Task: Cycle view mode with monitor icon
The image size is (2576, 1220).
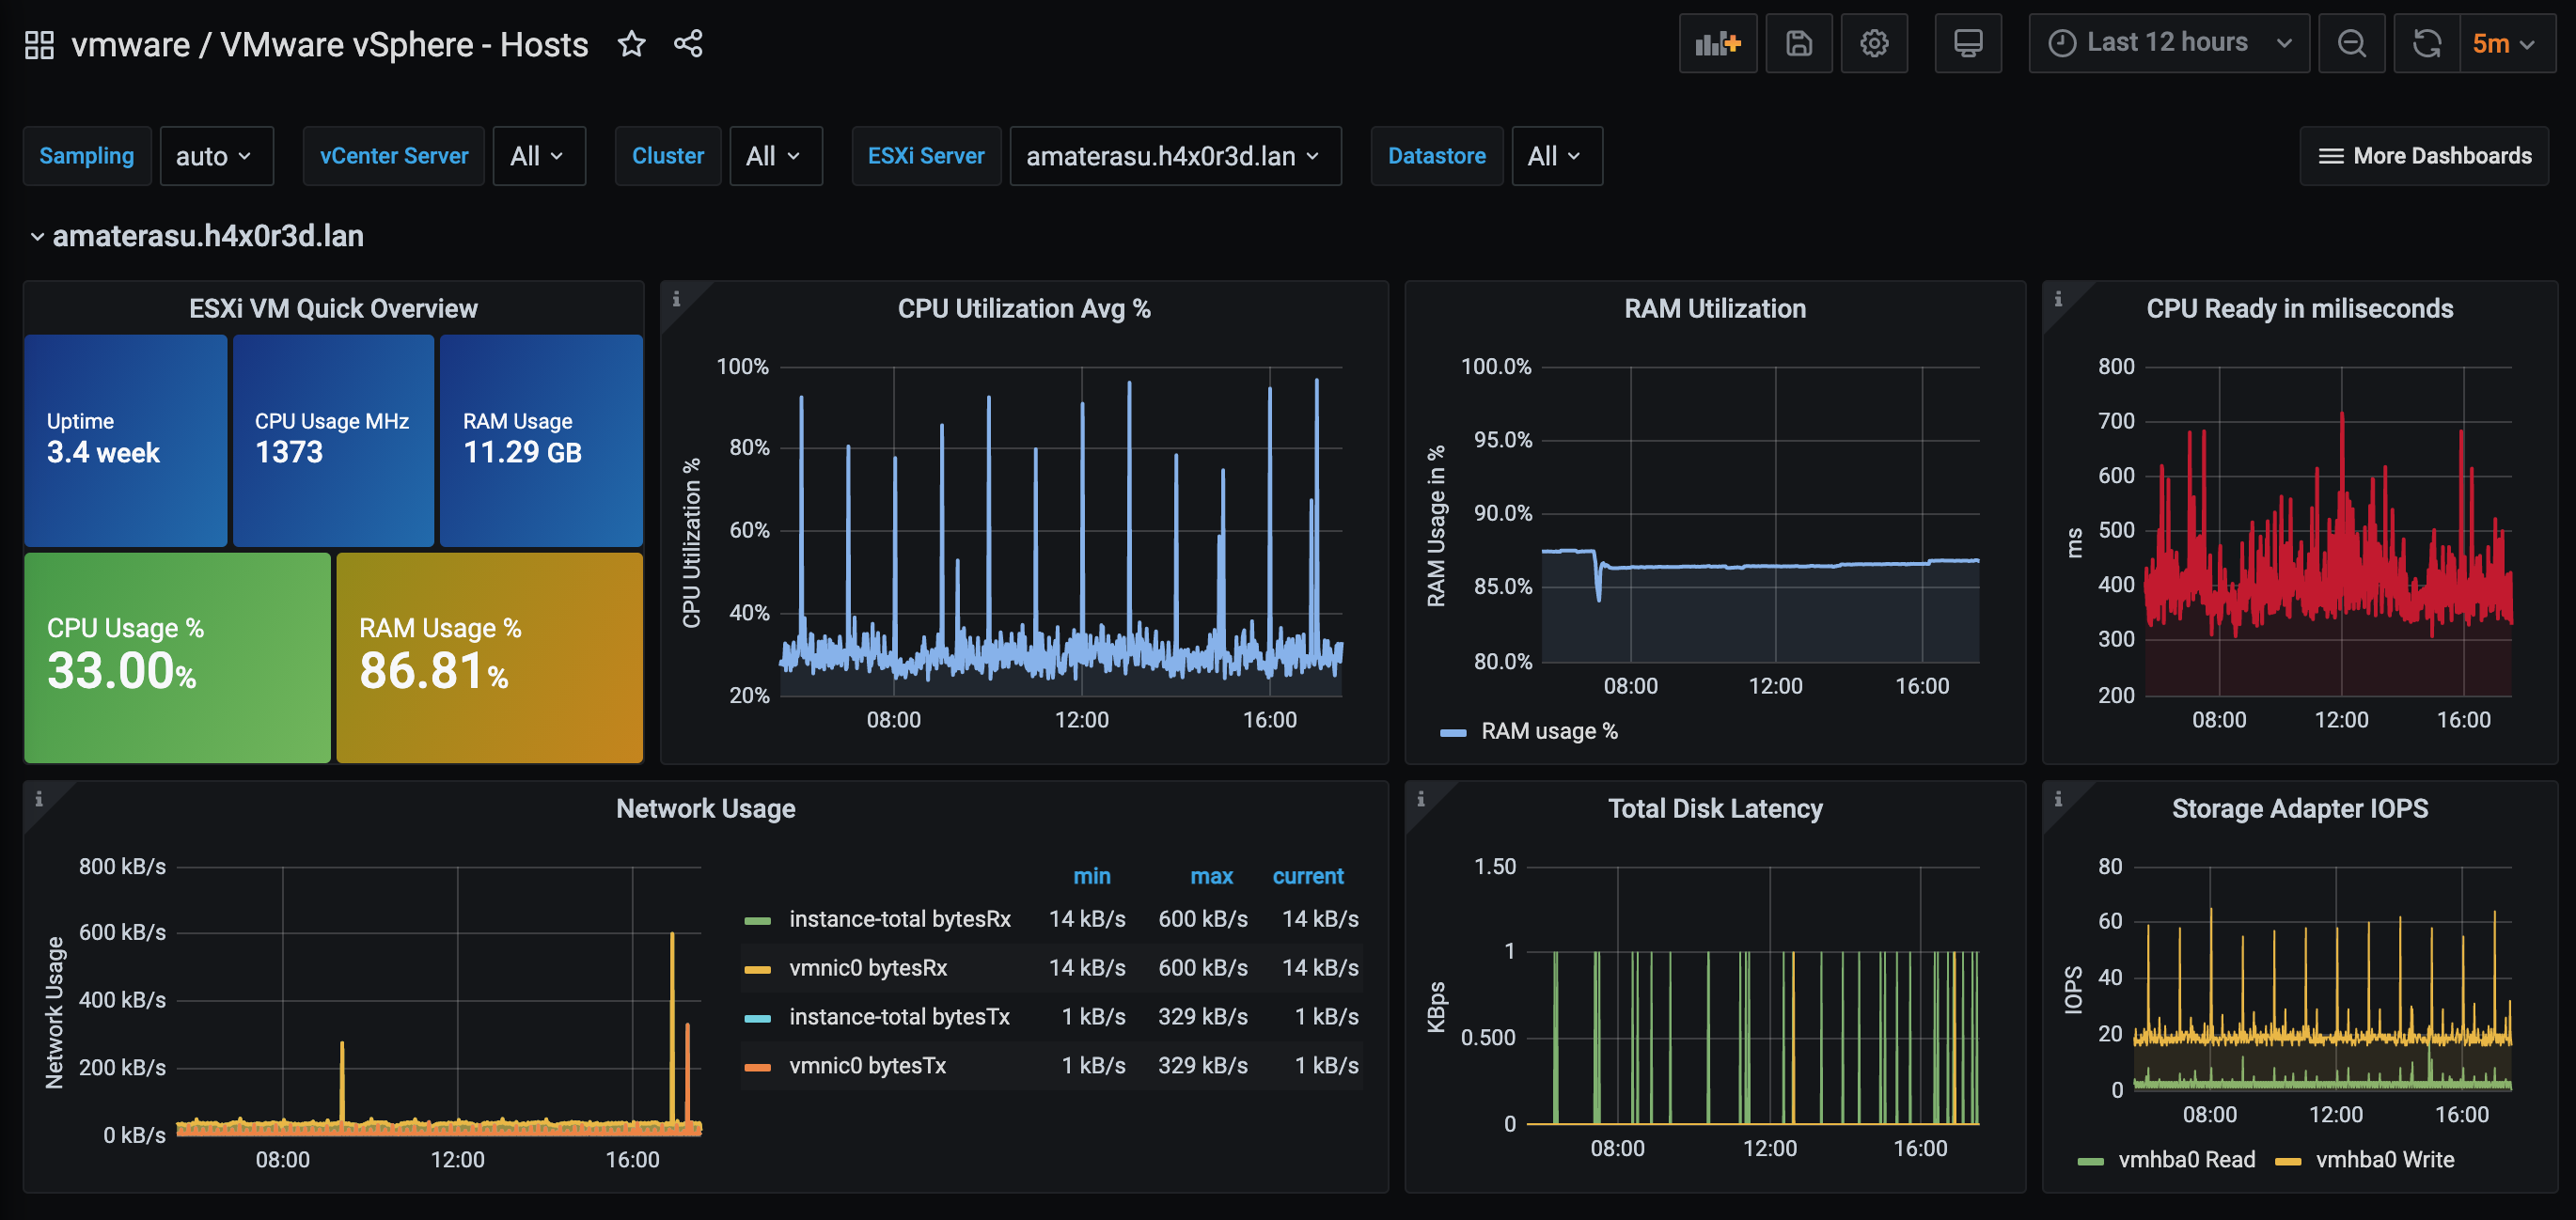Action: (x=1968, y=44)
